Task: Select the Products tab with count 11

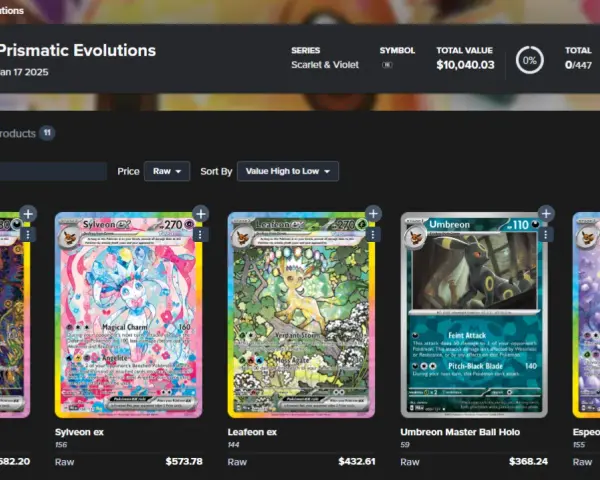Action: tap(27, 133)
